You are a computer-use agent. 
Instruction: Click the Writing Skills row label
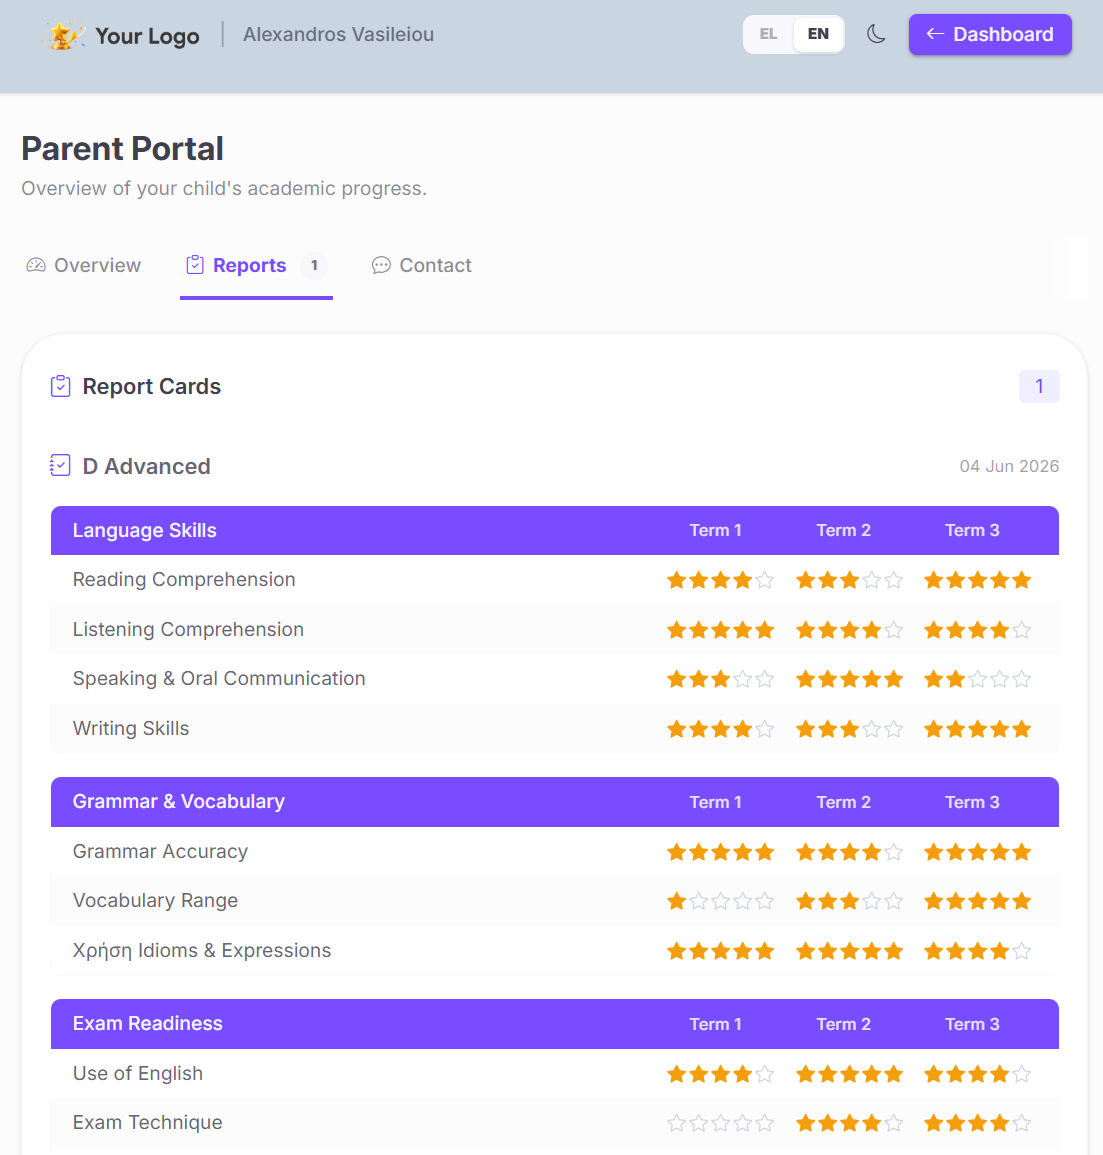(131, 729)
